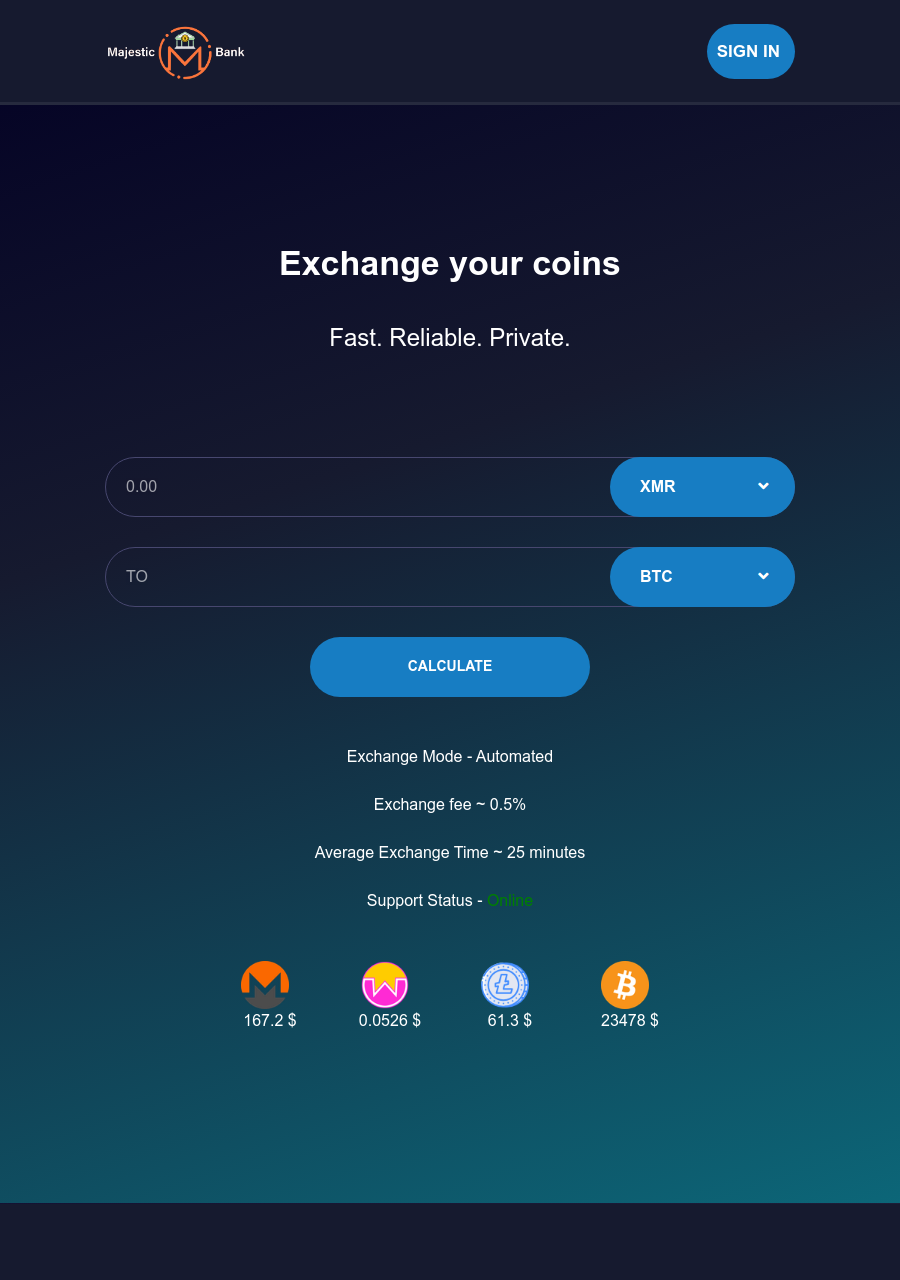Click the 23478 $ Bitcoin price
Screen dimensions: 900x1280
coord(629,1020)
